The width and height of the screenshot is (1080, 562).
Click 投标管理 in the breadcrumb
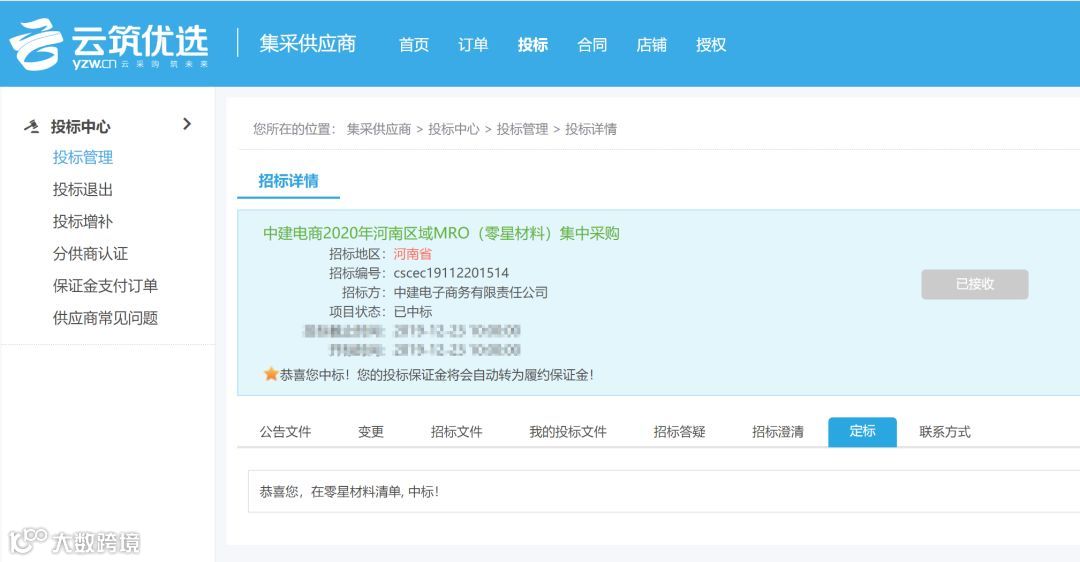coord(522,129)
